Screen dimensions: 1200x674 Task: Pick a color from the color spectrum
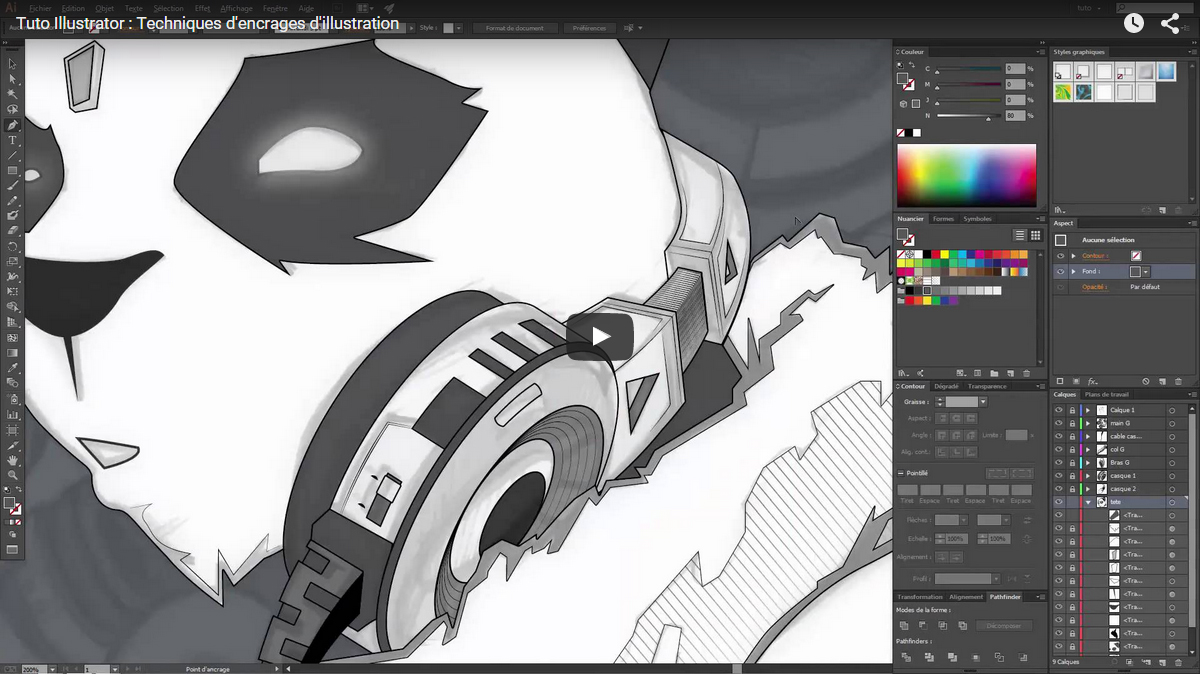(x=966, y=176)
